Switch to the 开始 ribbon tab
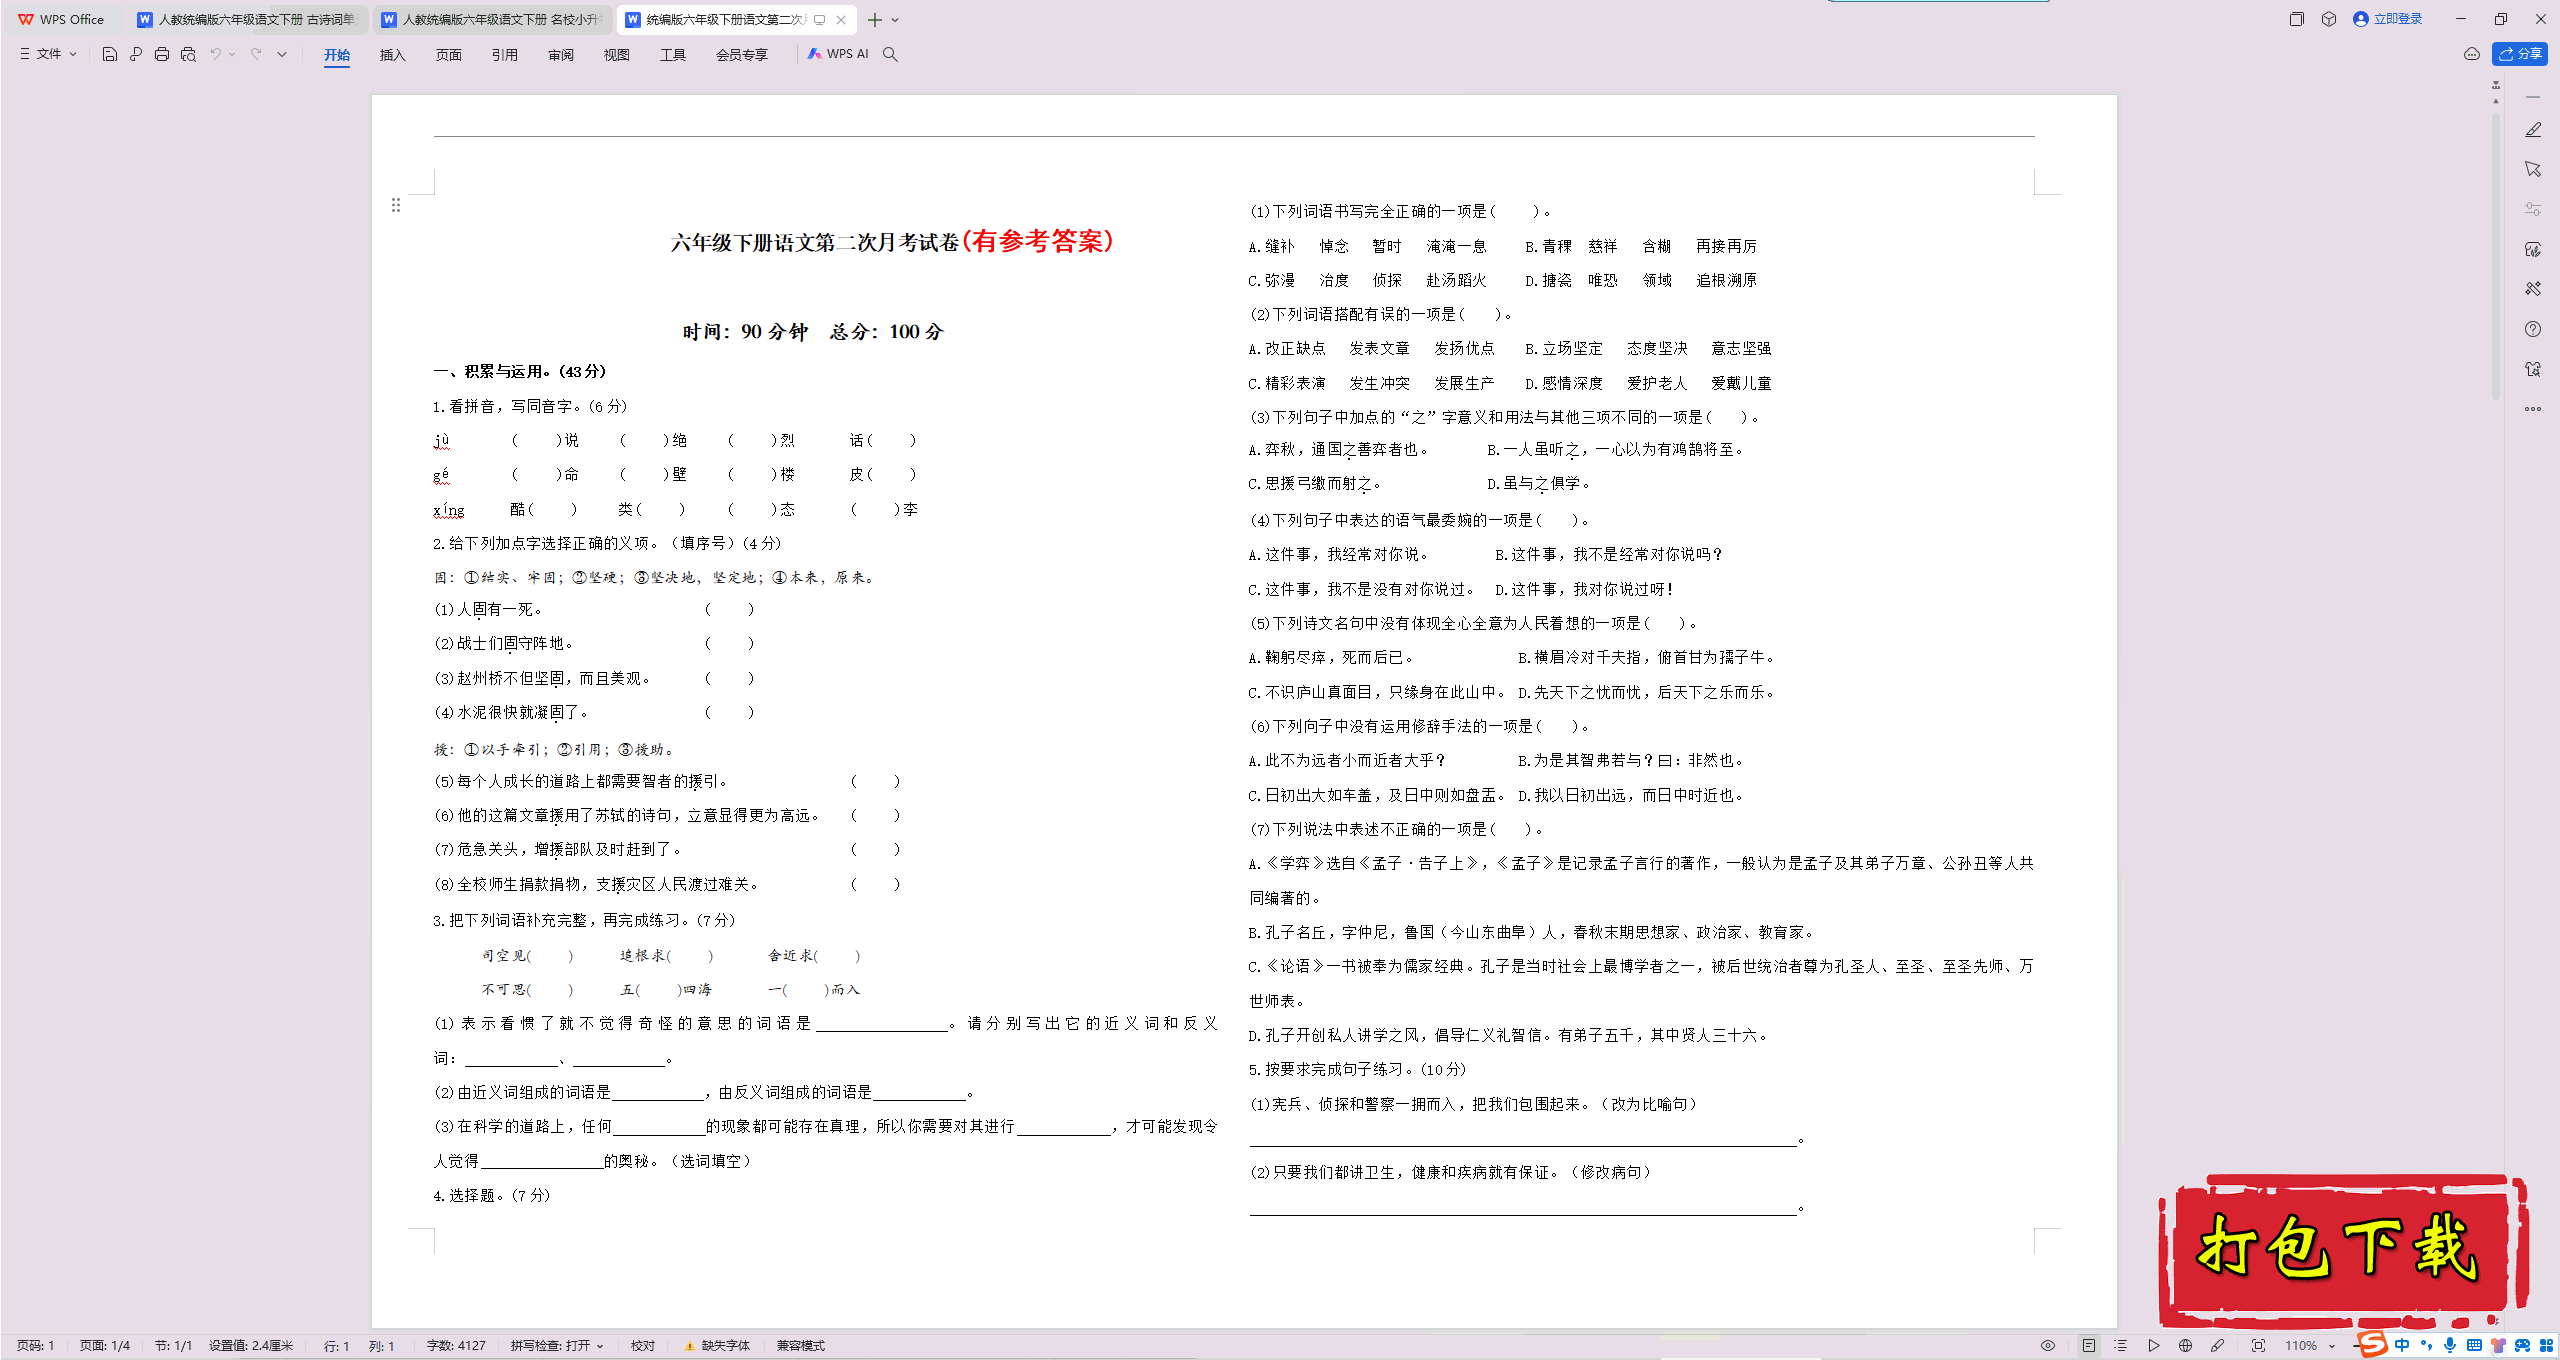 pos(337,55)
